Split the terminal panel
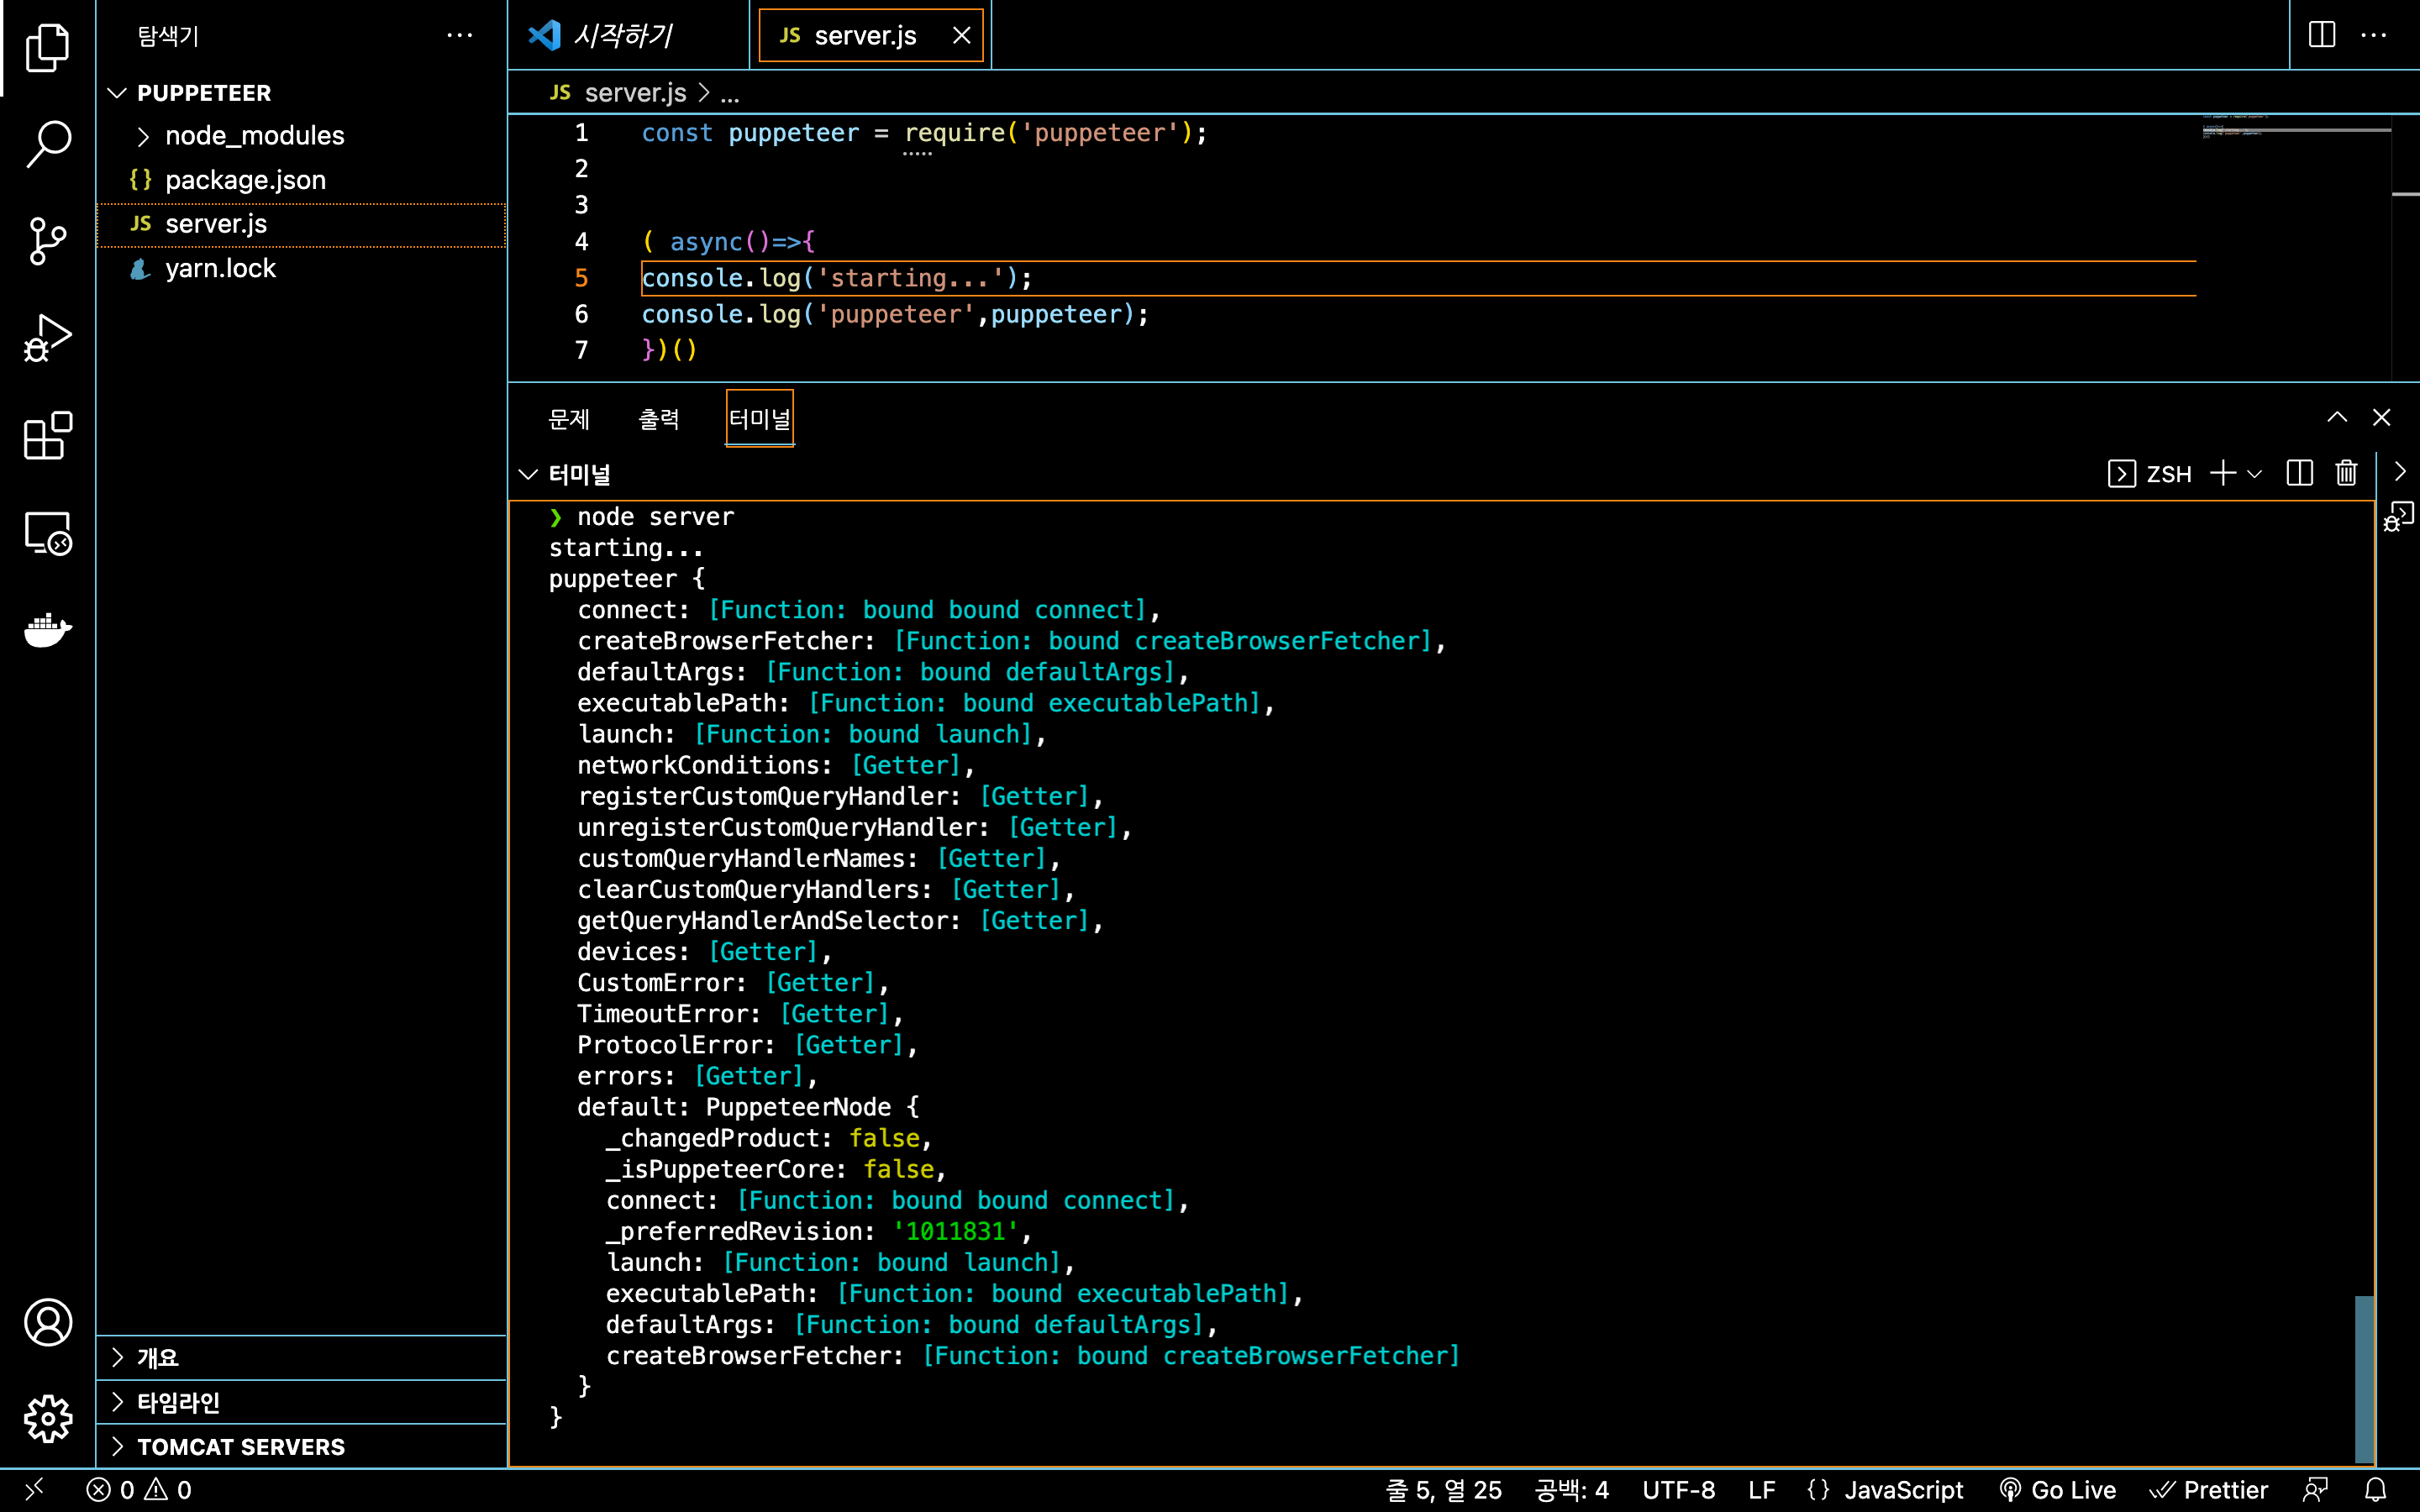The image size is (2420, 1512). tap(2299, 473)
